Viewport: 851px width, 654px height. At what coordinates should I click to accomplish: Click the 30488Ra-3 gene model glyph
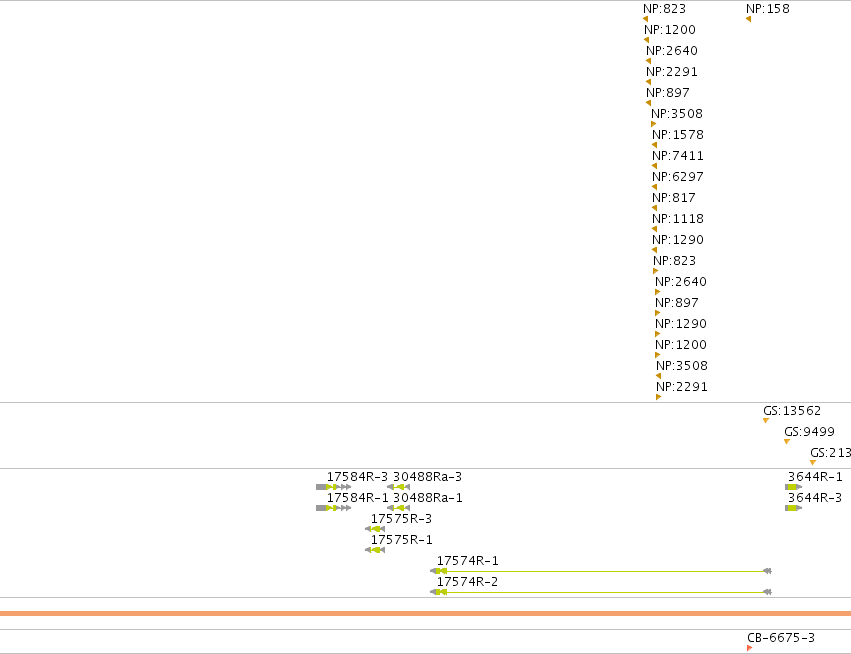[x=398, y=487]
